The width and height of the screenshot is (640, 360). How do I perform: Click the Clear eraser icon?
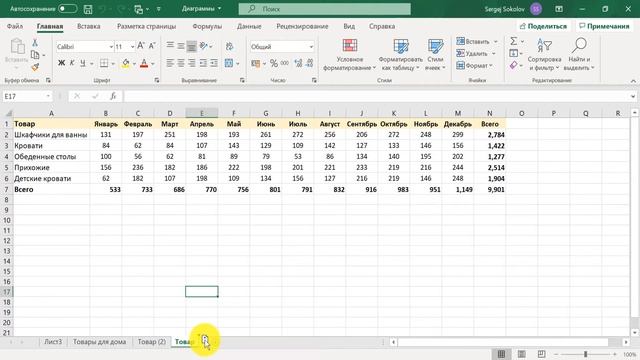click(513, 65)
